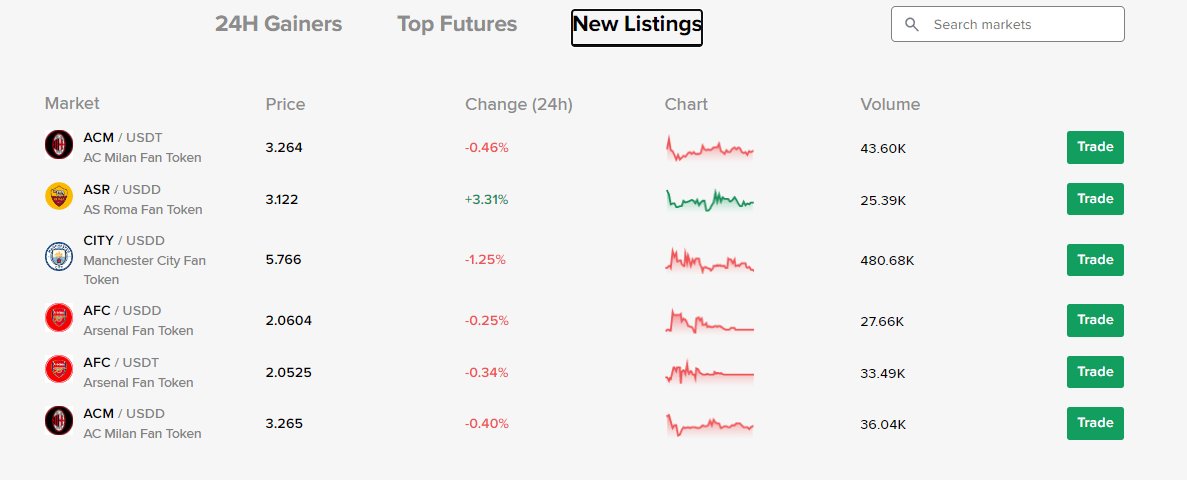This screenshot has height=480, width=1187.
Task: Click Trade button for CITY / USDD
Action: tap(1095, 260)
